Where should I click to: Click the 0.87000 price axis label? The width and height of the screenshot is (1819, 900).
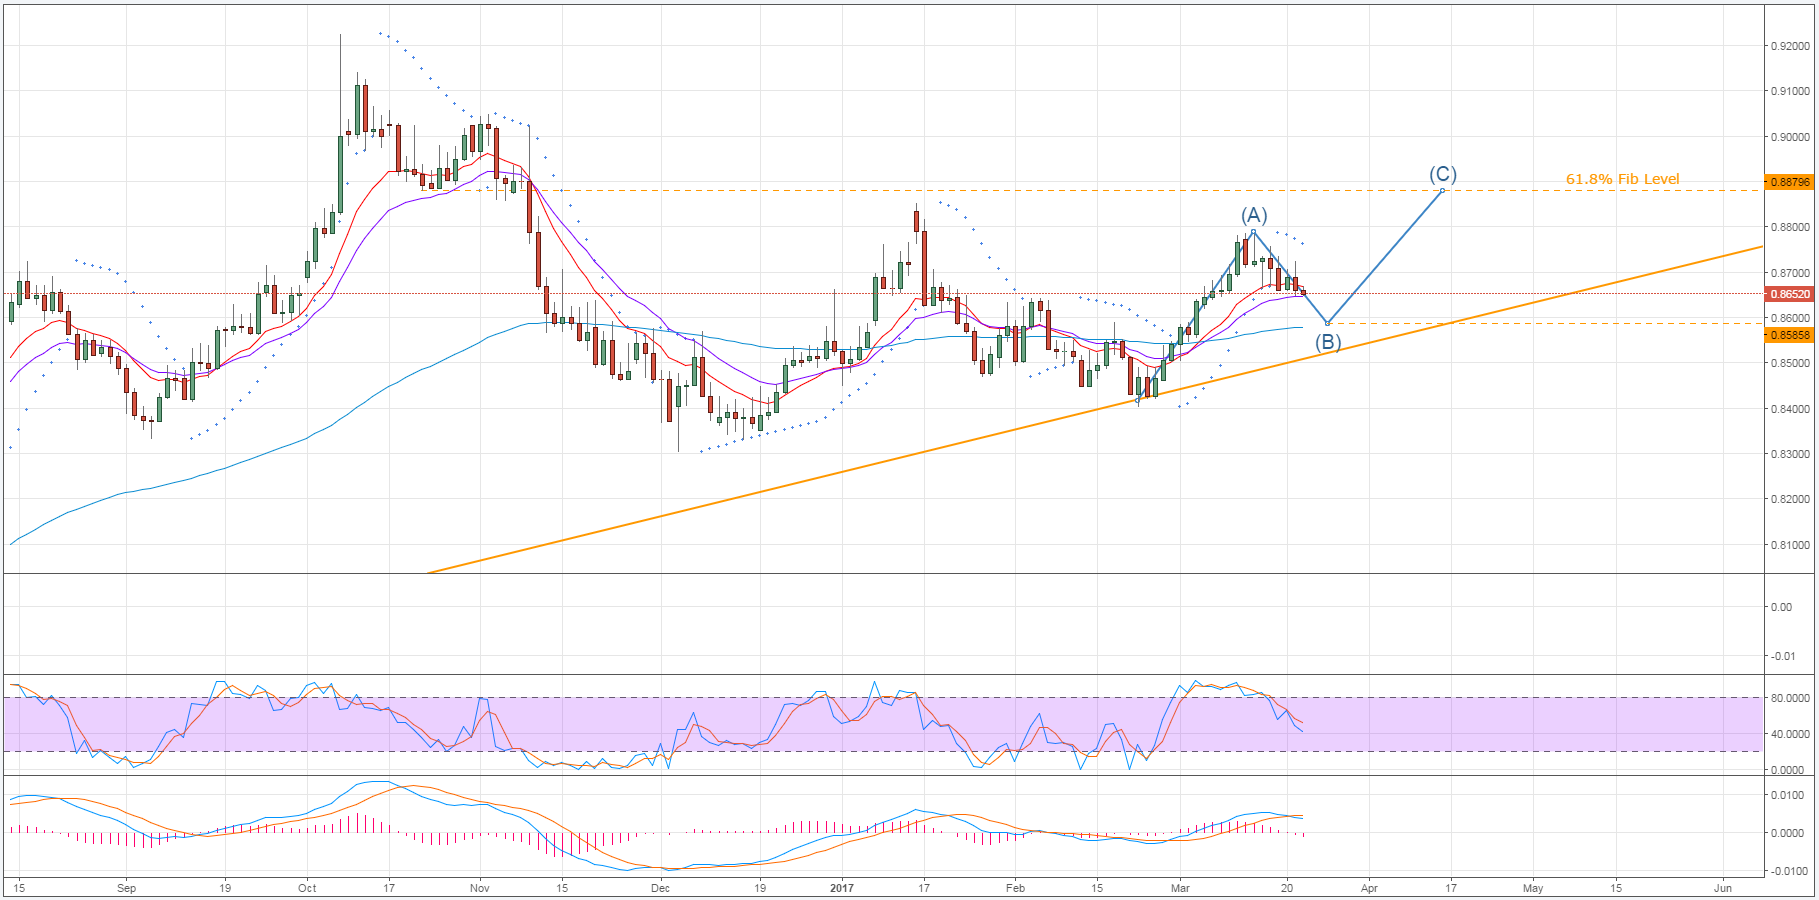(1790, 272)
